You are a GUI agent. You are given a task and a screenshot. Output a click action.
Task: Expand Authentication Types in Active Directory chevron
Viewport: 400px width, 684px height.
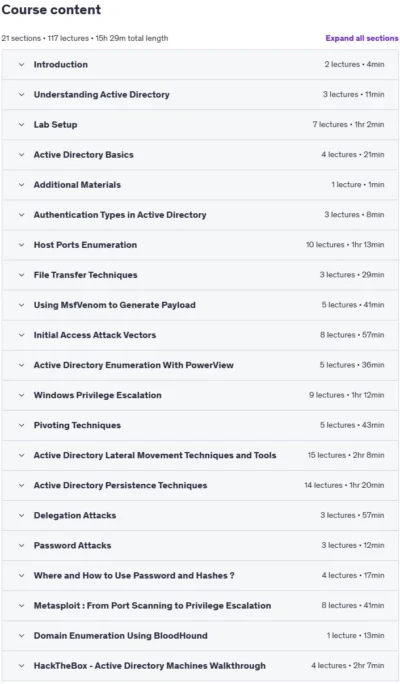coord(21,215)
